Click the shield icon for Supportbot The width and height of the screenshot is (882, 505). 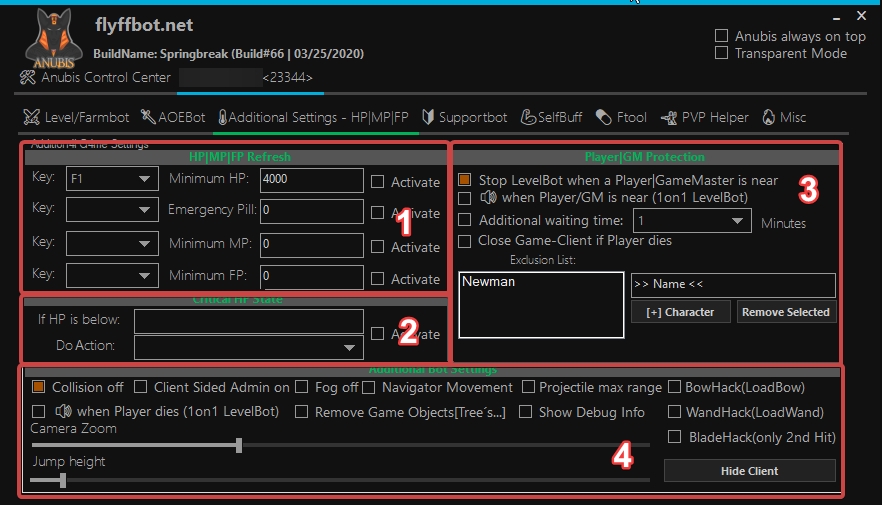(428, 117)
